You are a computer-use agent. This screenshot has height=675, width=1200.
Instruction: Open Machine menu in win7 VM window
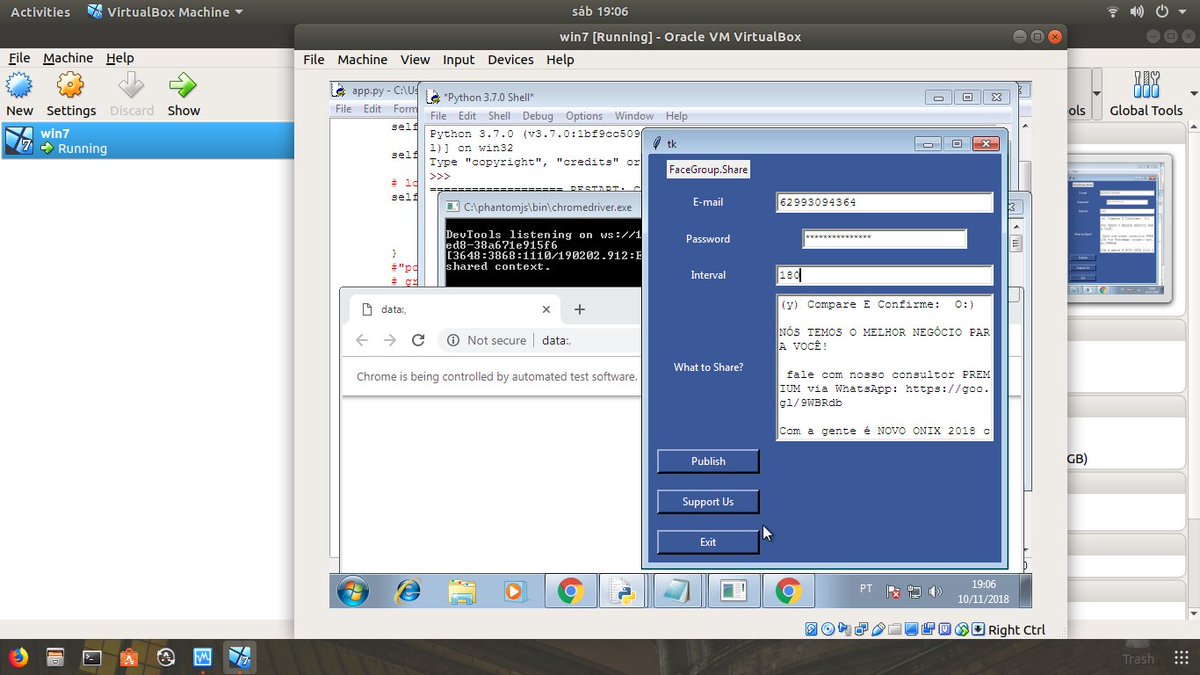tap(362, 60)
